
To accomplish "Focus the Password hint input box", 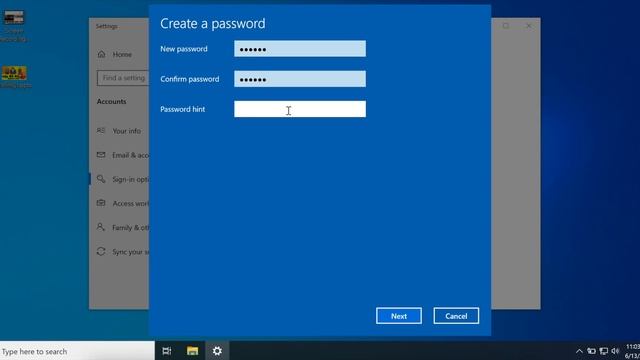I will pyautogui.click(x=300, y=109).
